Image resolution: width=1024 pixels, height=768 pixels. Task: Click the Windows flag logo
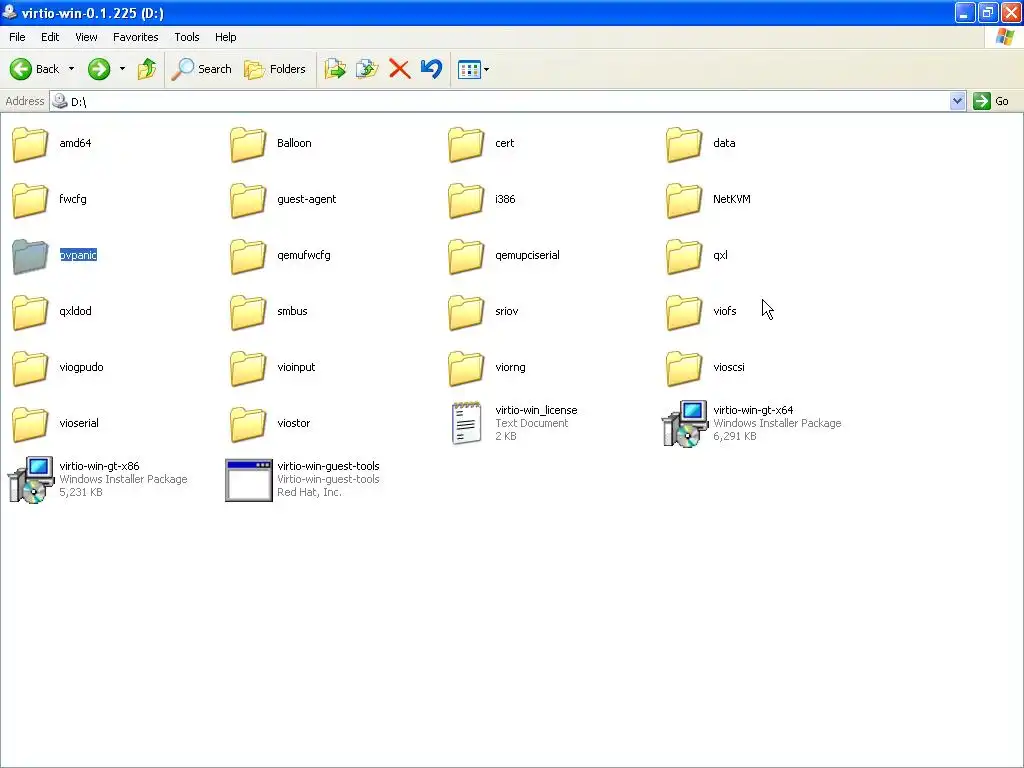[x=1004, y=37]
